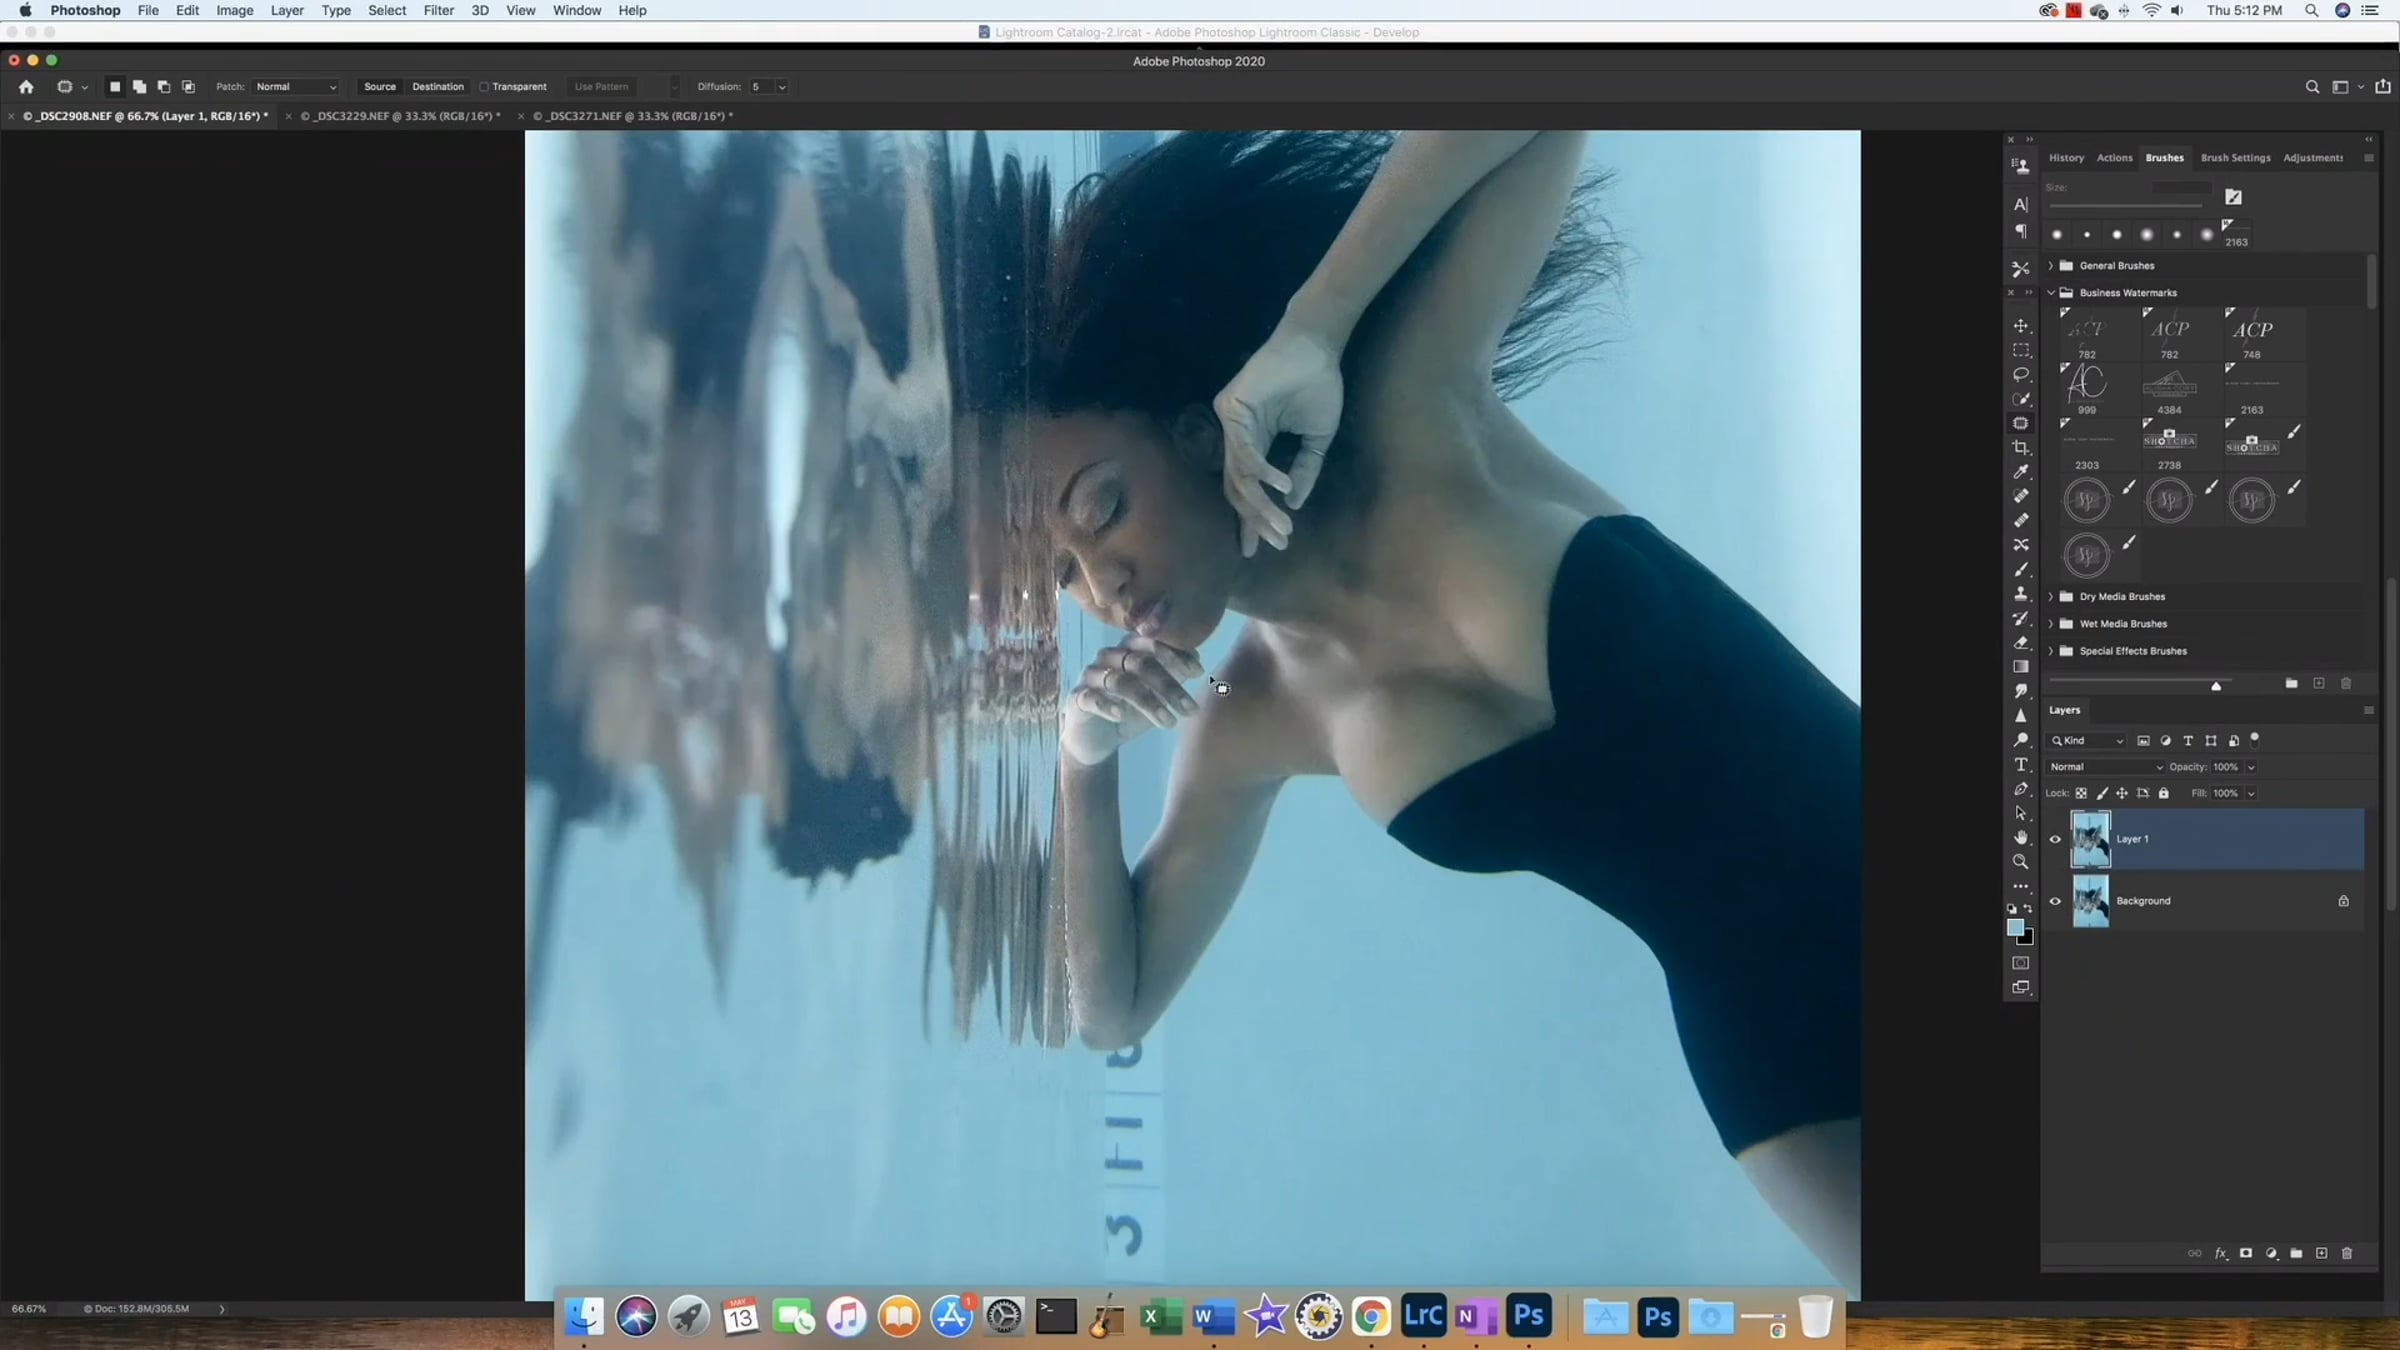Select the Eraser tool

point(2021,643)
